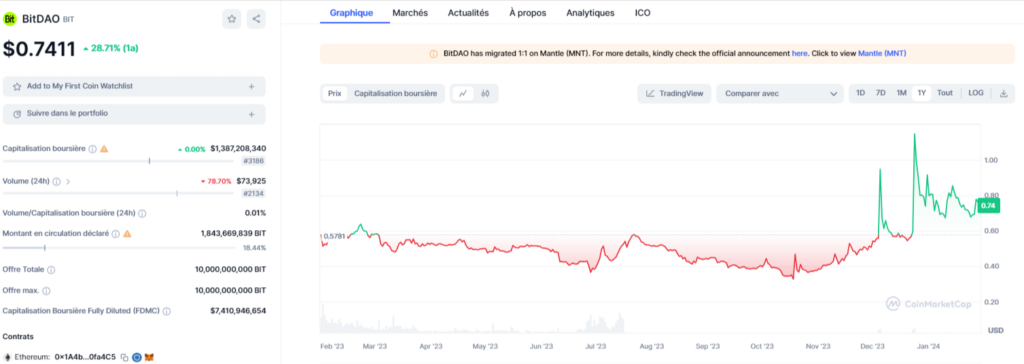The height and width of the screenshot is (364, 1024).
Task: Toggle chart to Prix view
Action: (334, 93)
